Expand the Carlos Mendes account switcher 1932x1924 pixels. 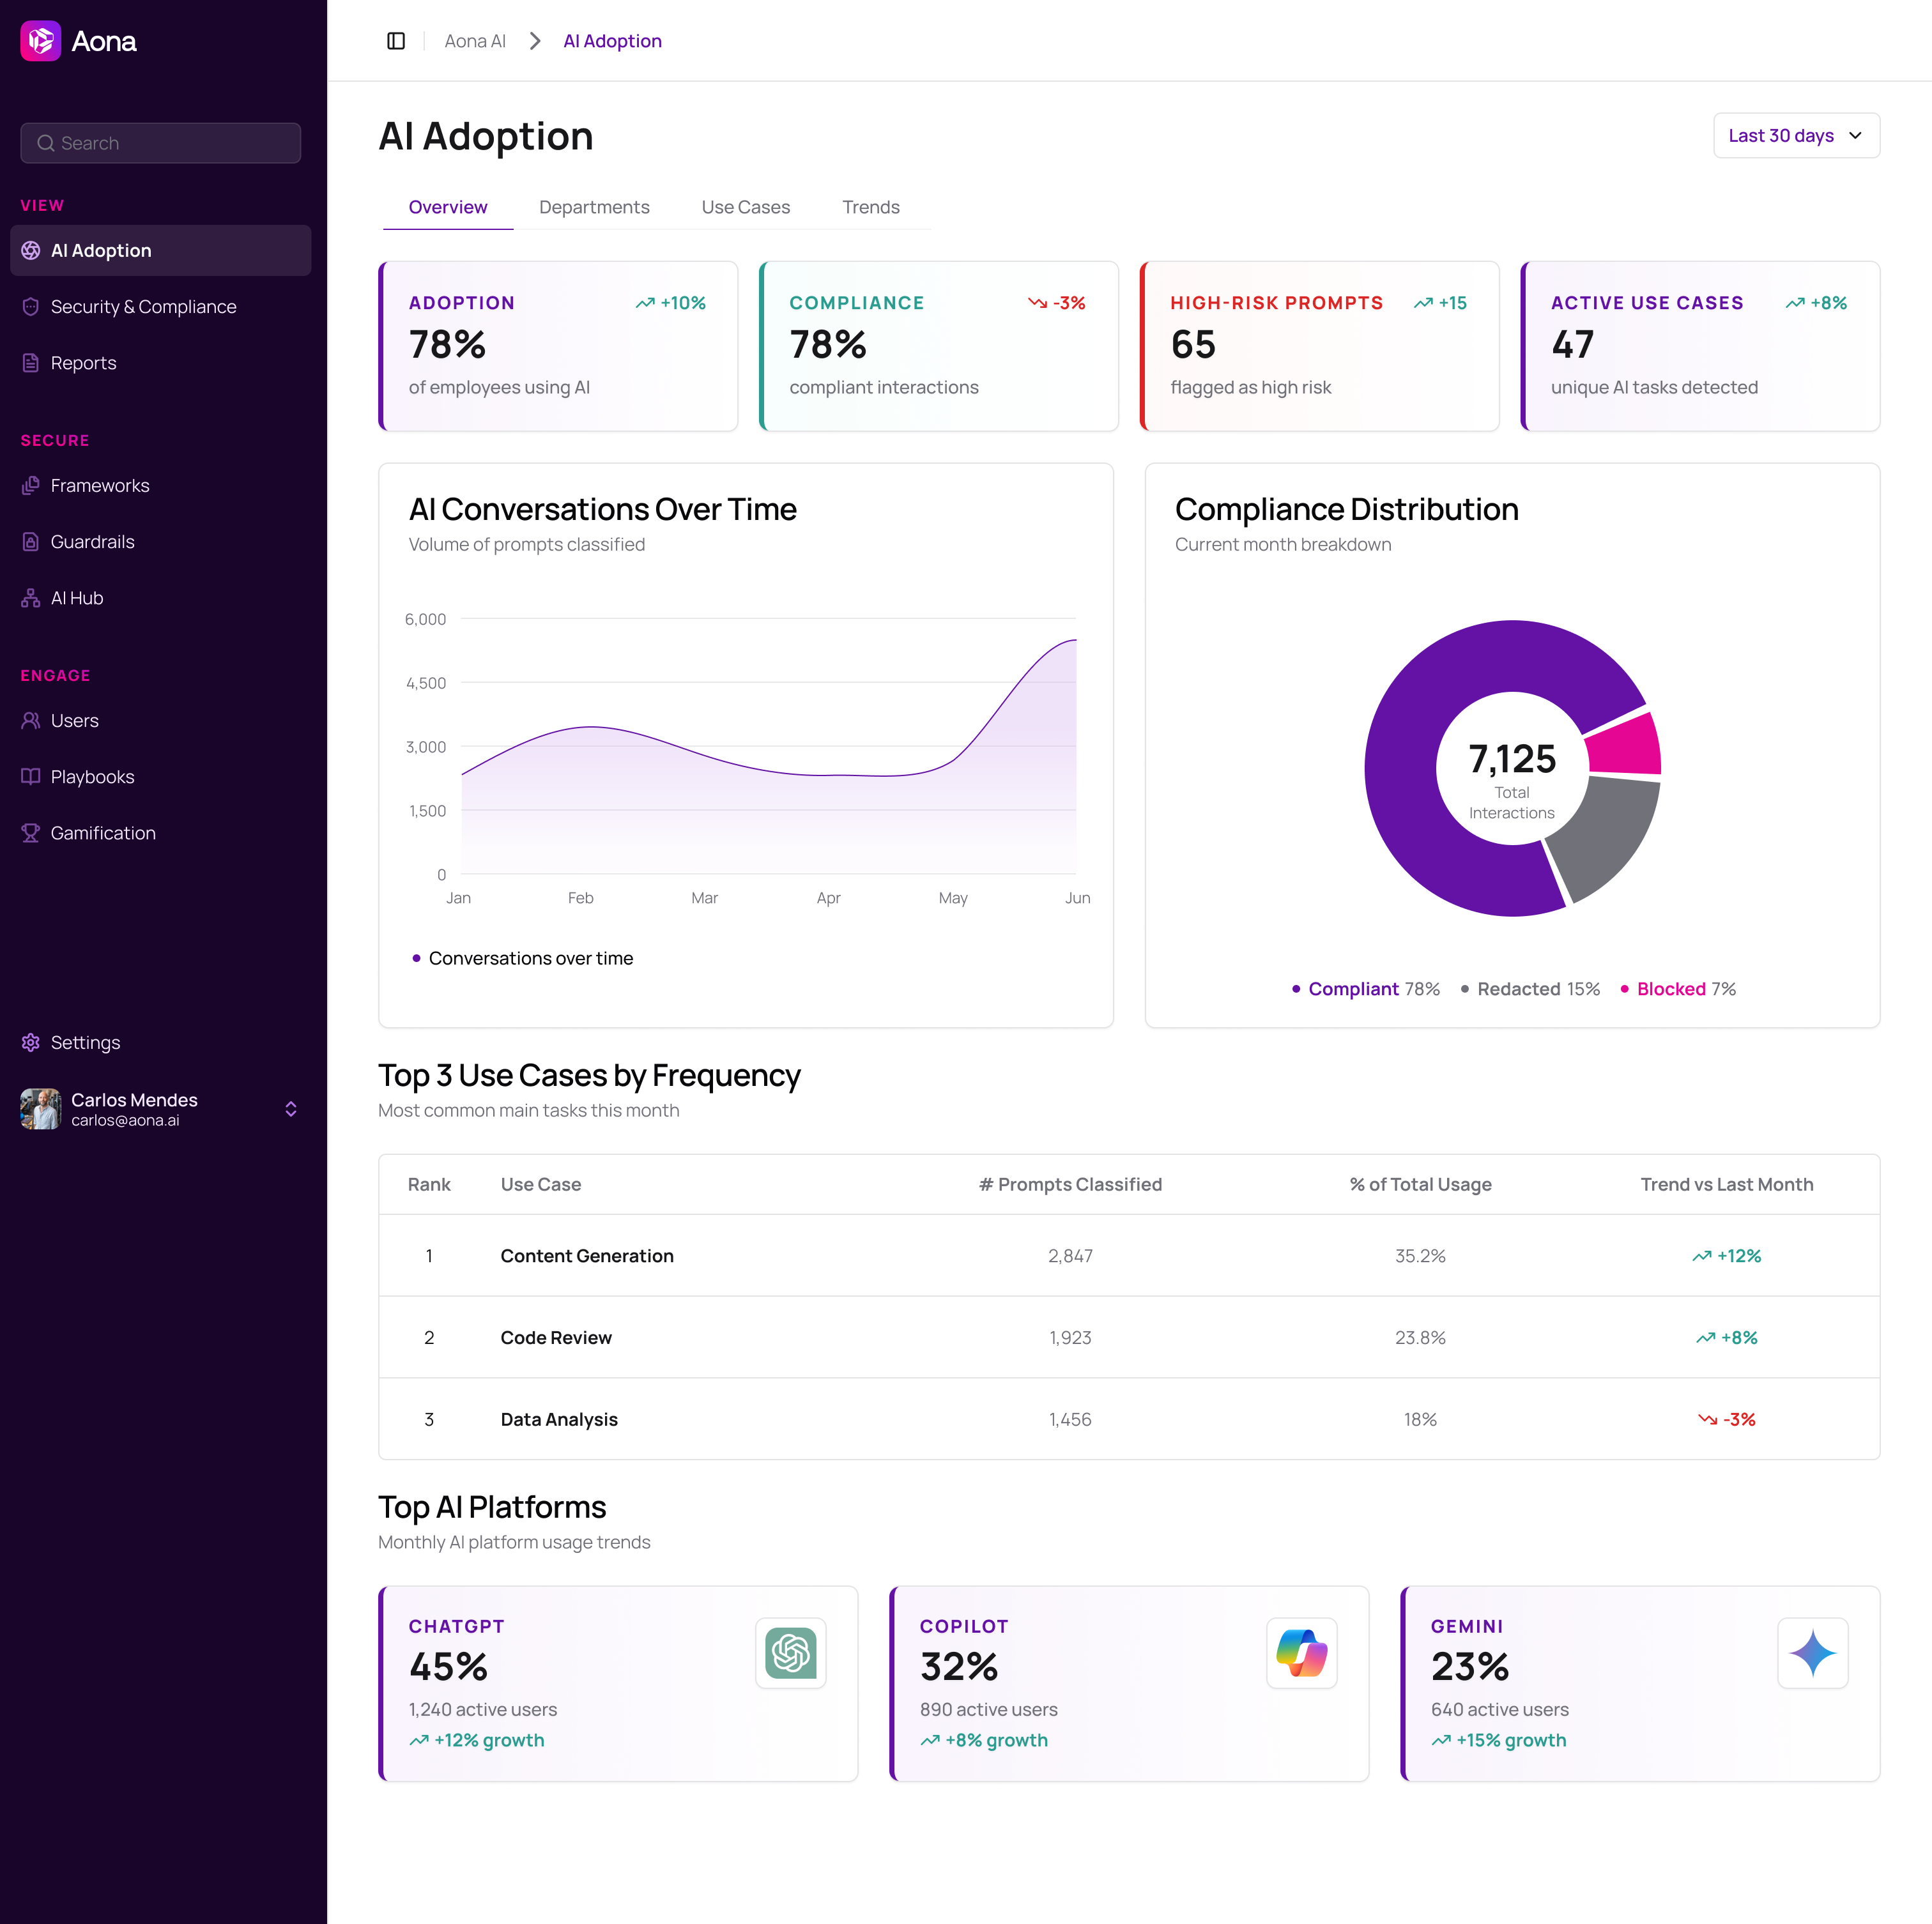290,1108
